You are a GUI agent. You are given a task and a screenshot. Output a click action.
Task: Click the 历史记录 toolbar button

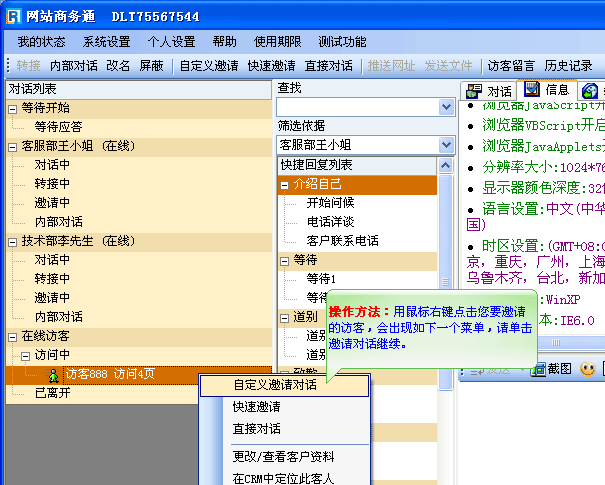(569, 66)
